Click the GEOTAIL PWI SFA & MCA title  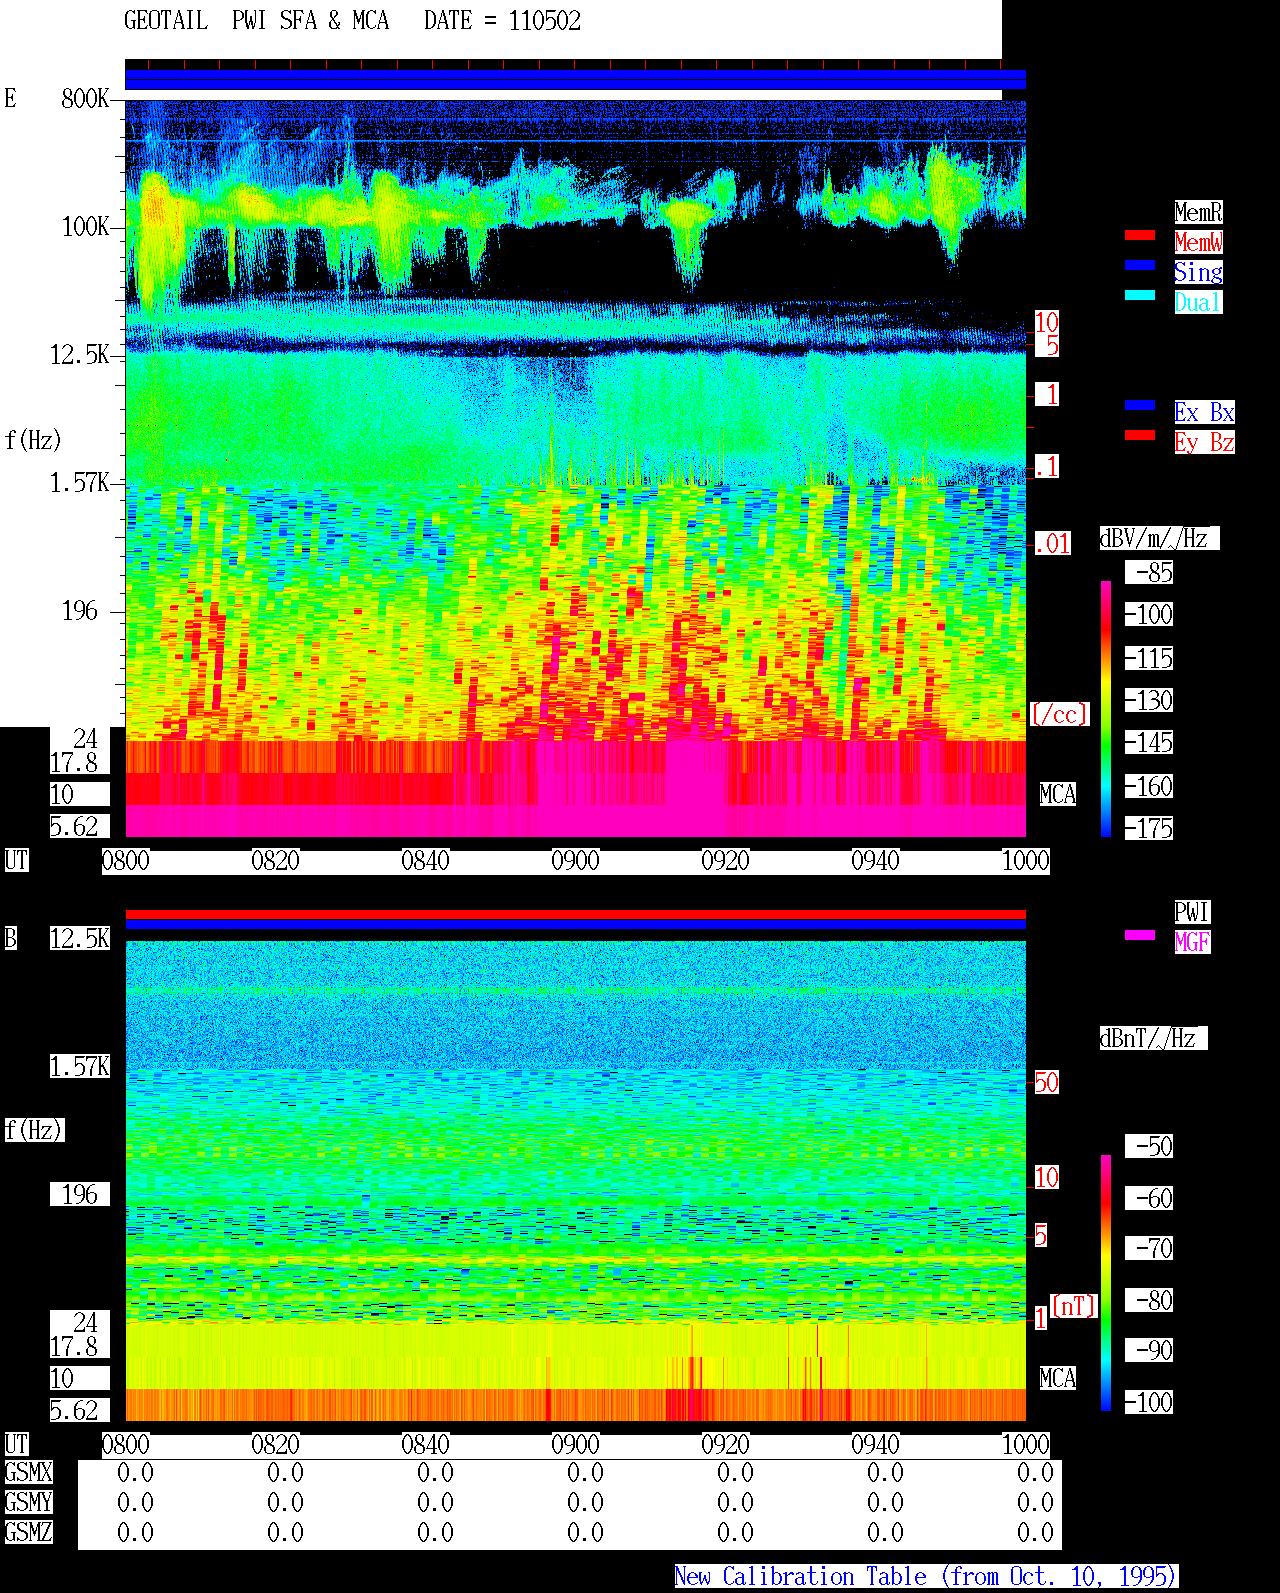tap(256, 21)
